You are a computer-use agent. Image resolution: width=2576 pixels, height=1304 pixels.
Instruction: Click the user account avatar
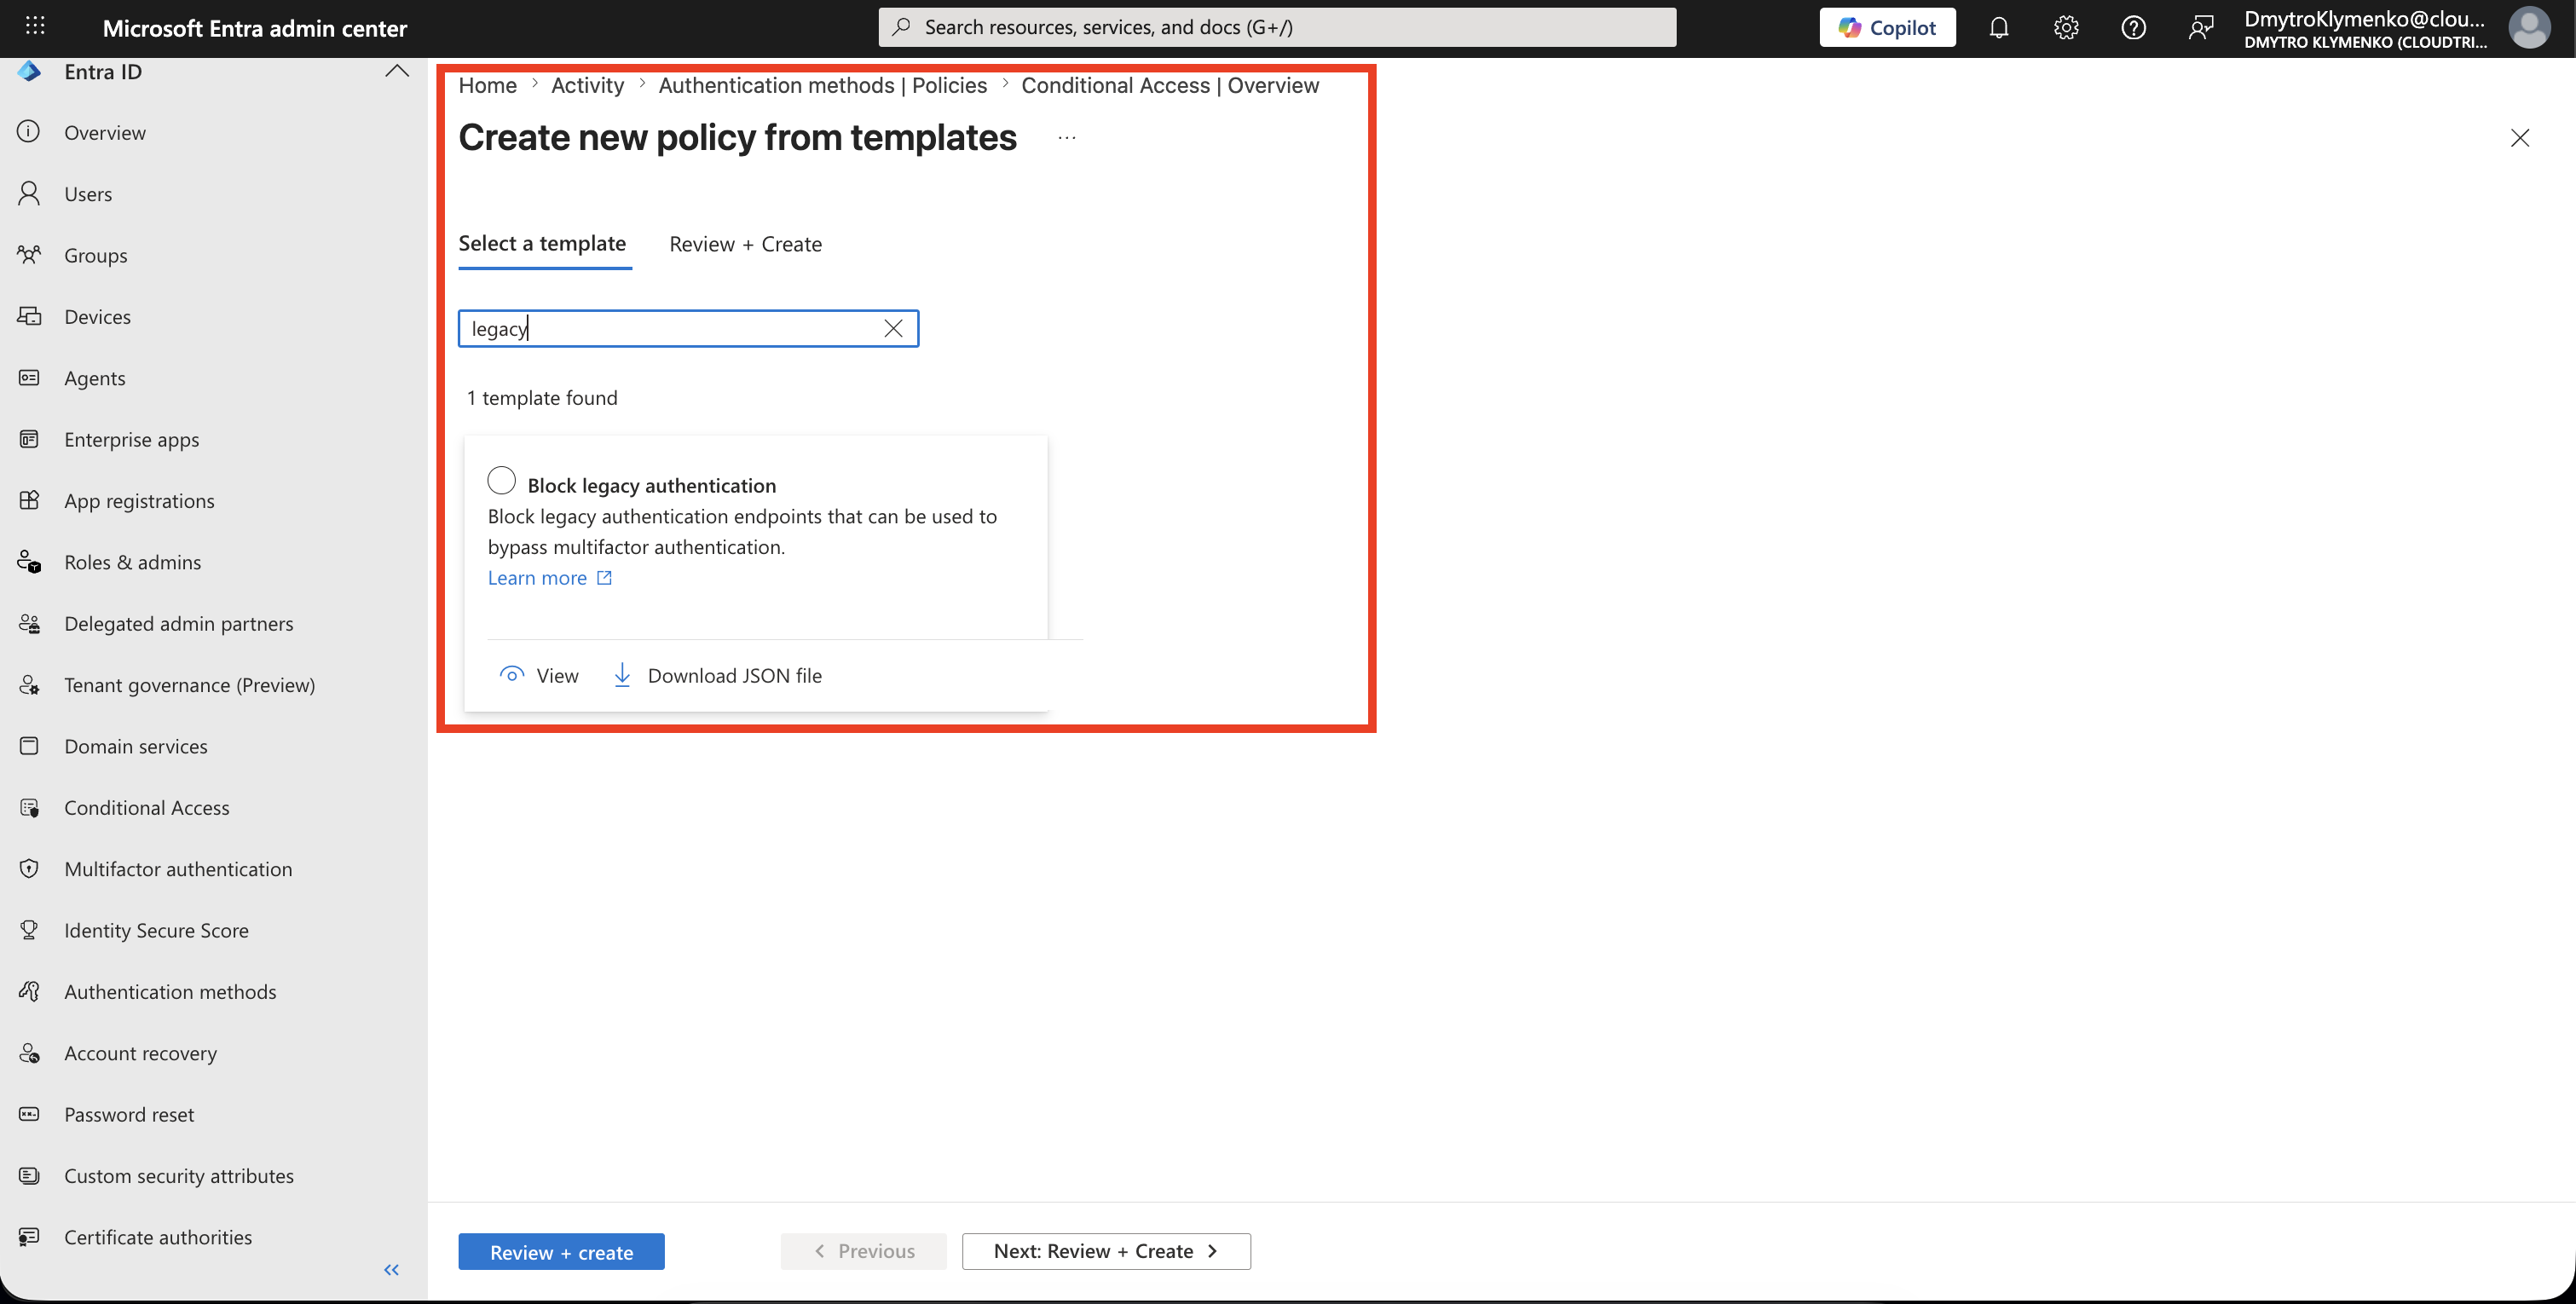(2529, 27)
